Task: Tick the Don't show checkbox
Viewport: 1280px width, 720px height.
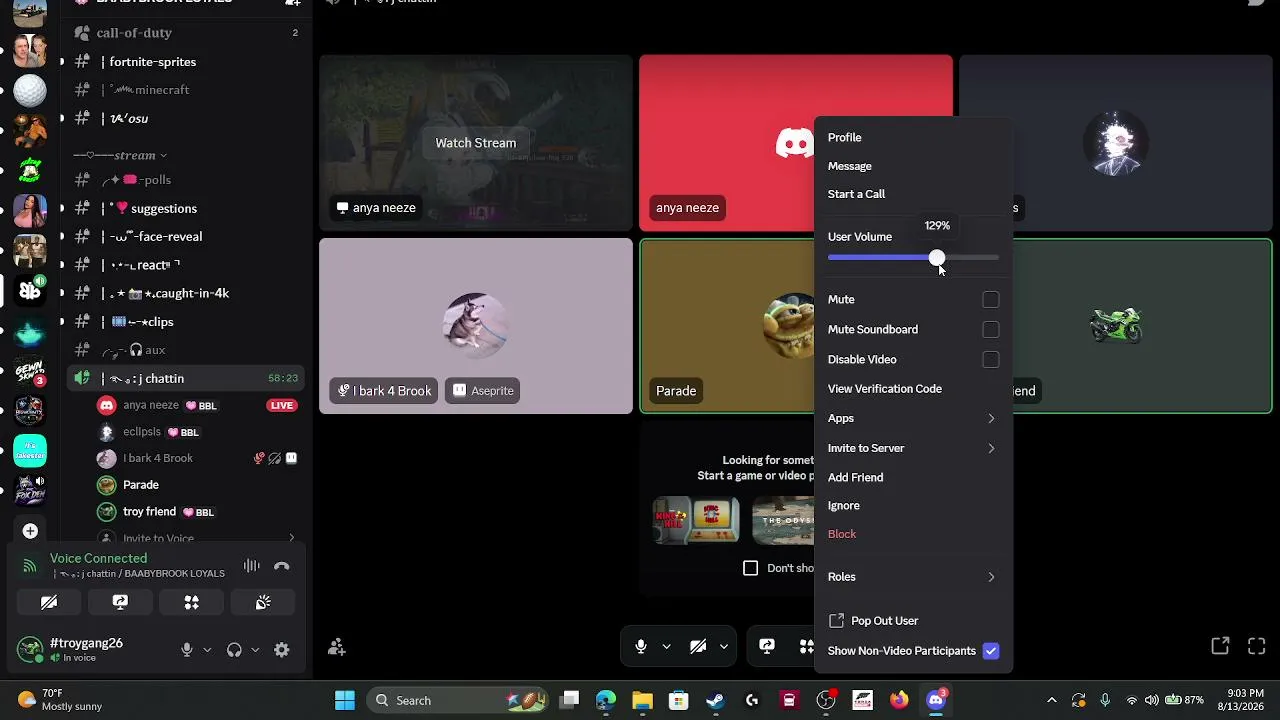Action: [751, 568]
